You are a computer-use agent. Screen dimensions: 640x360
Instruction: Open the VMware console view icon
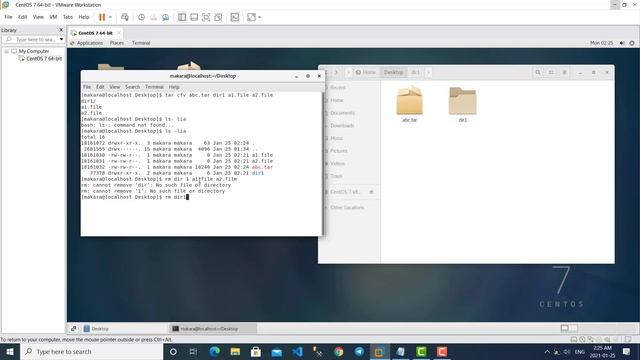235,17
